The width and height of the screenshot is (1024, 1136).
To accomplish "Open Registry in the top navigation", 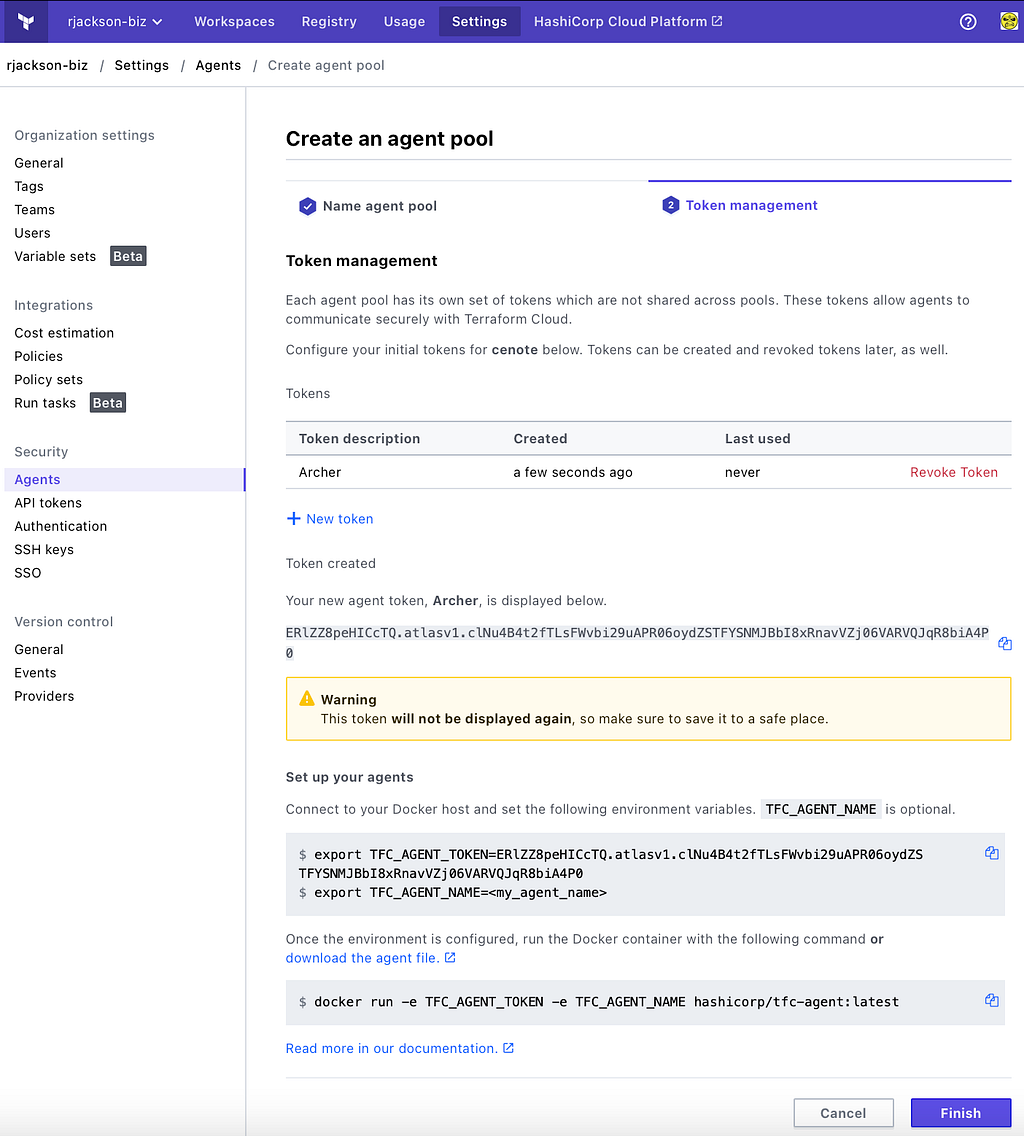I will pyautogui.click(x=329, y=22).
